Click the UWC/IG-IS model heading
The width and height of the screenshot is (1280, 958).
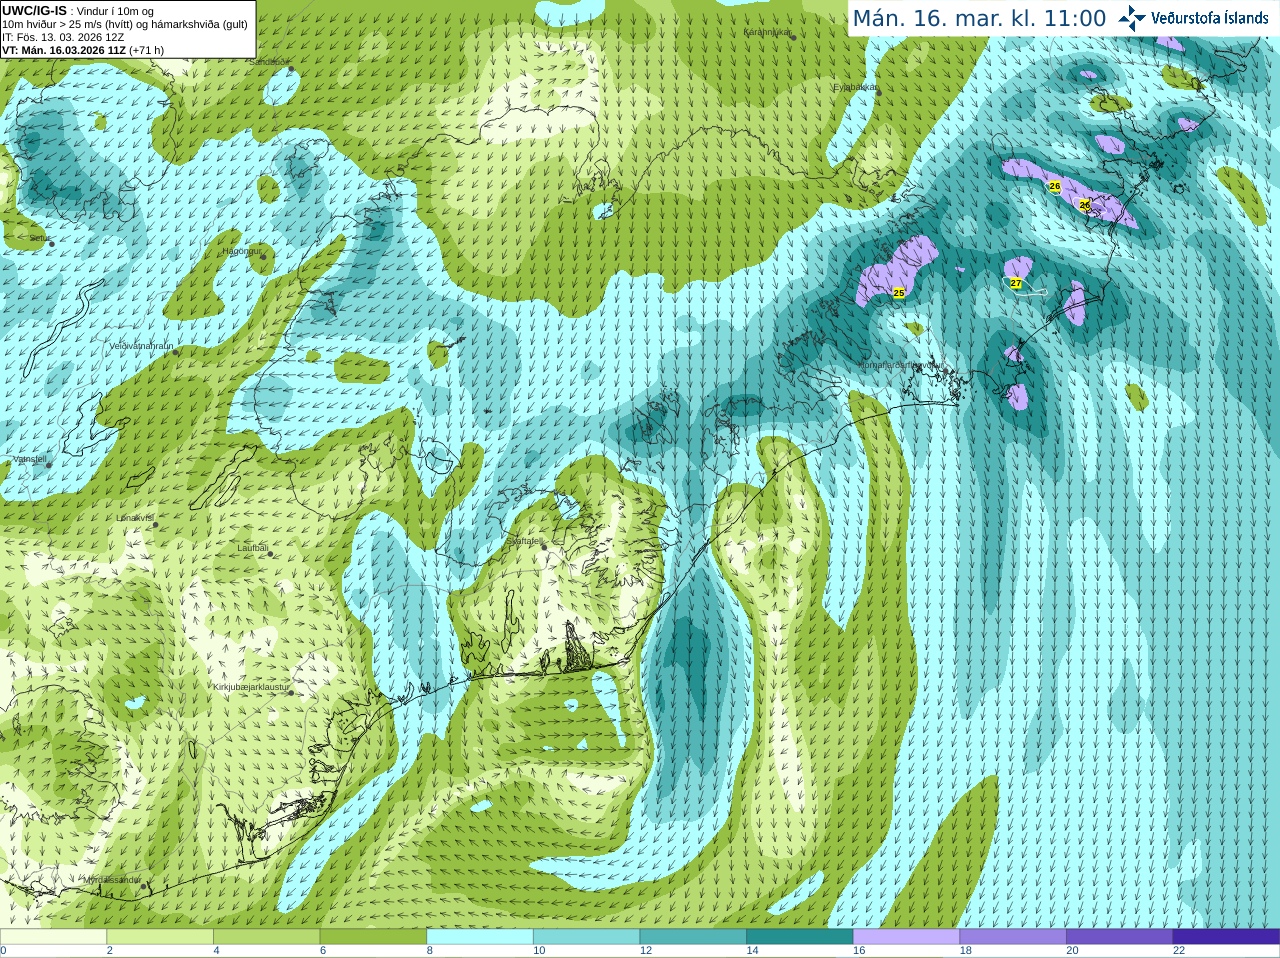click(x=34, y=11)
